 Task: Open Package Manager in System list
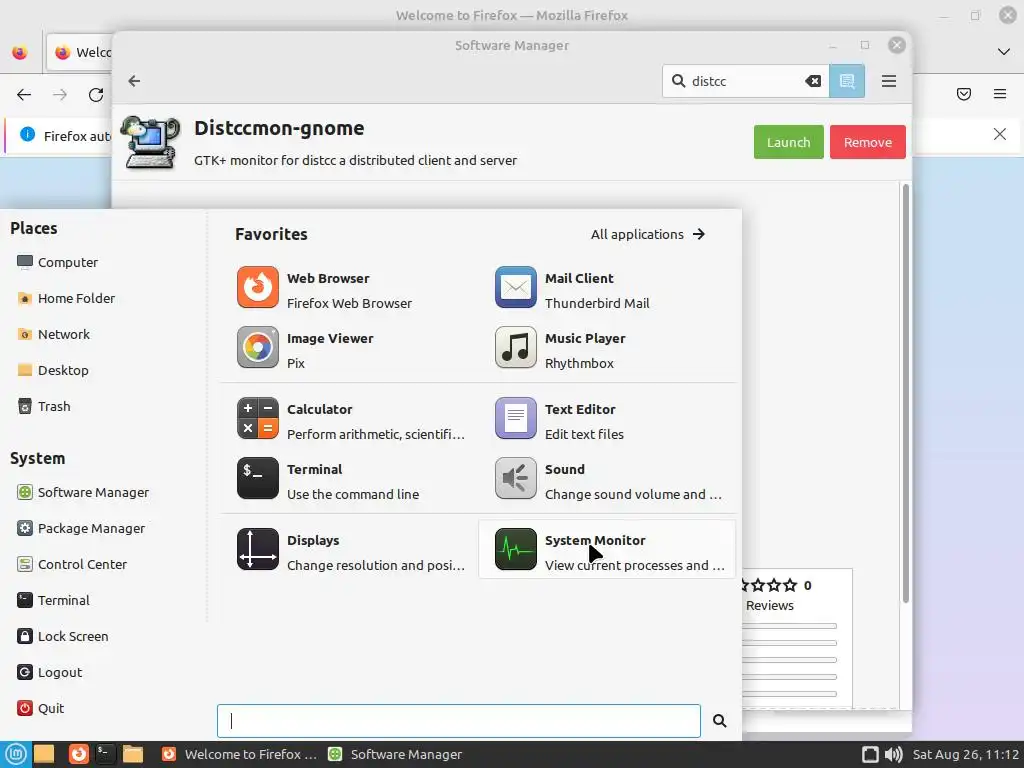[81, 528]
